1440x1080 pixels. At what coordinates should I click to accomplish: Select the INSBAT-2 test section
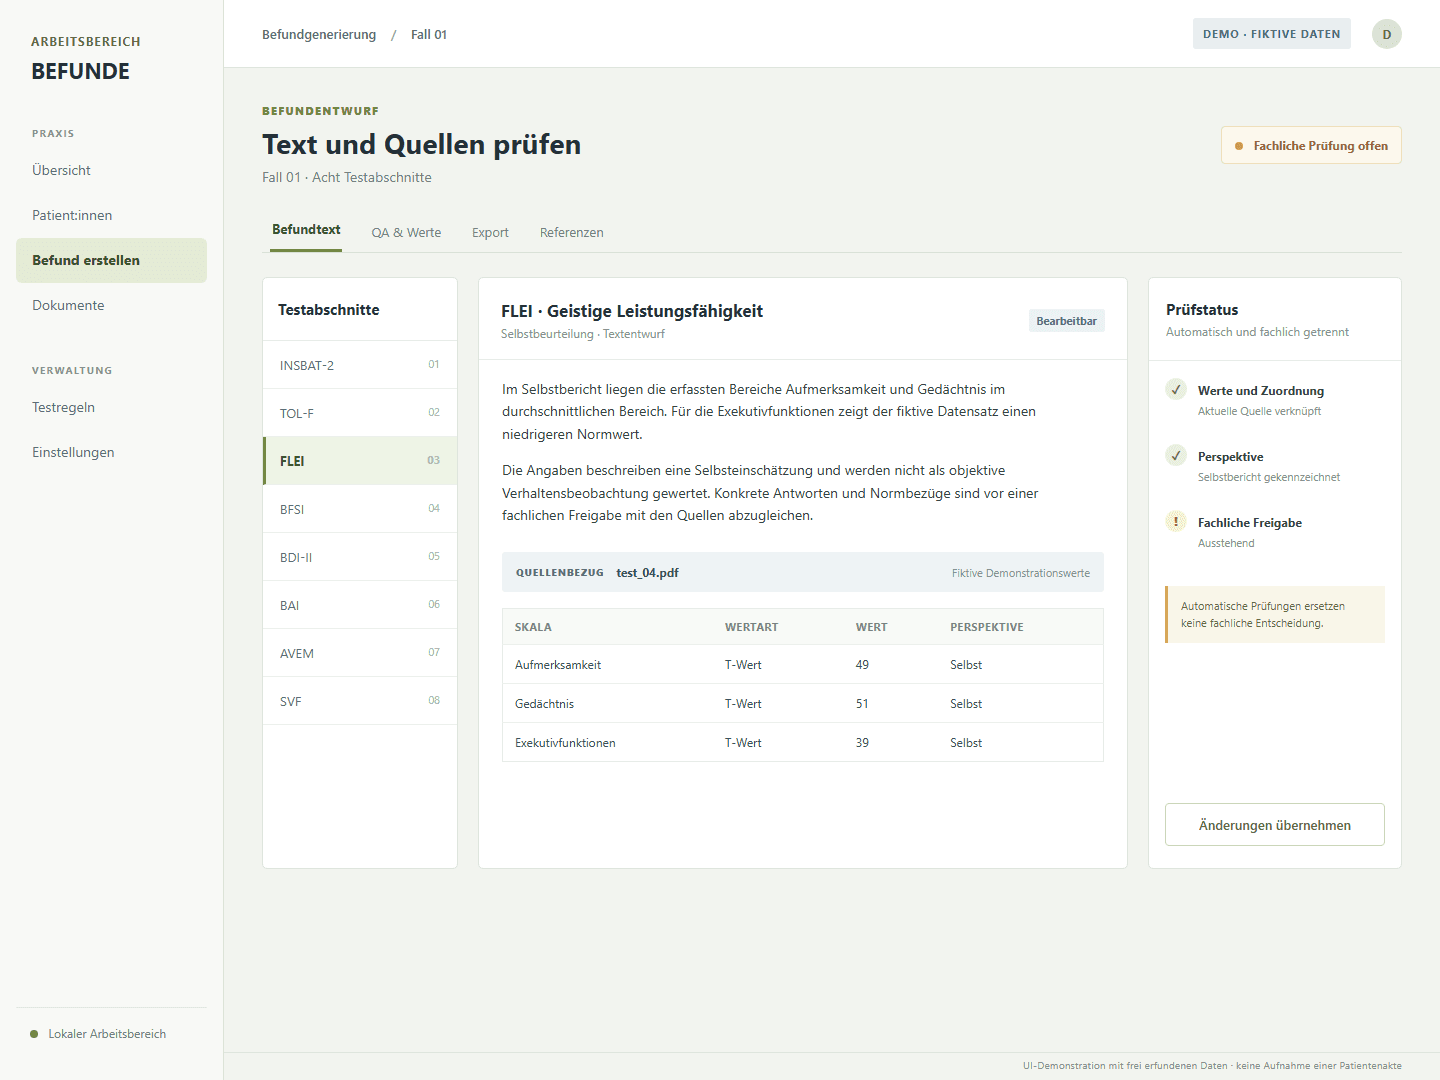pos(360,365)
